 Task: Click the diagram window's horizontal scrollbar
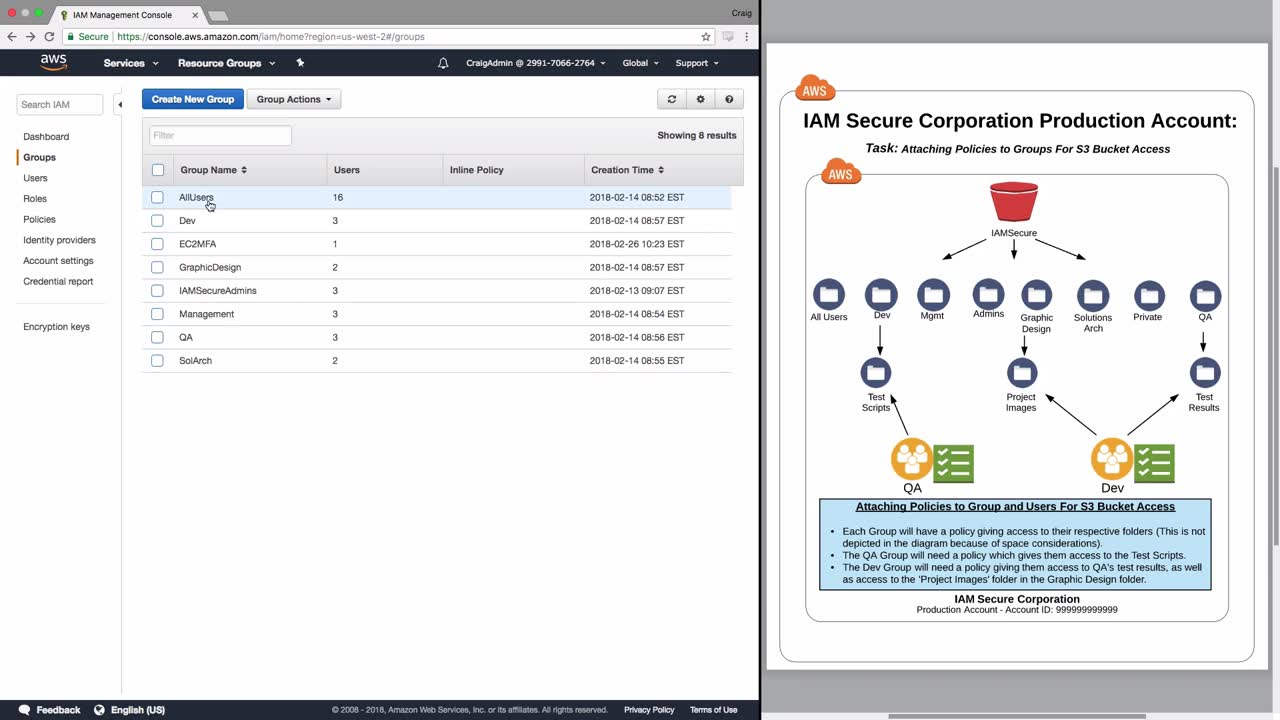(1016, 716)
